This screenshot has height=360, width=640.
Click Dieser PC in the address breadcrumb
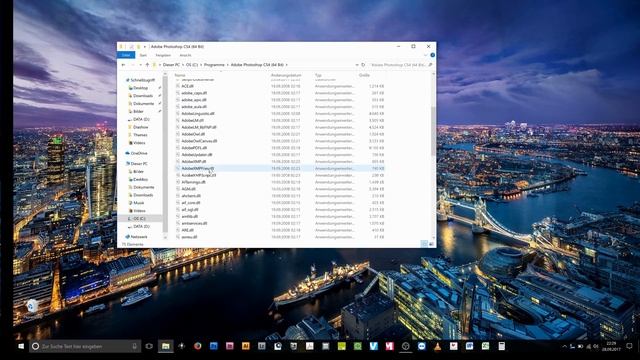pos(171,65)
